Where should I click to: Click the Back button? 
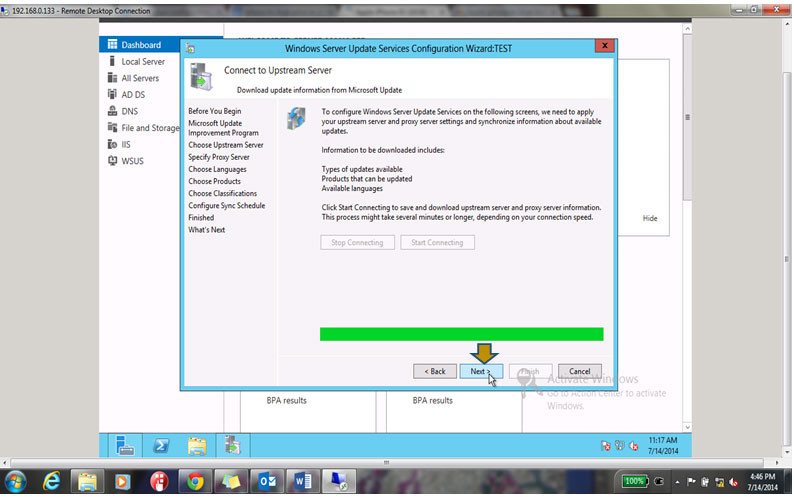click(434, 371)
